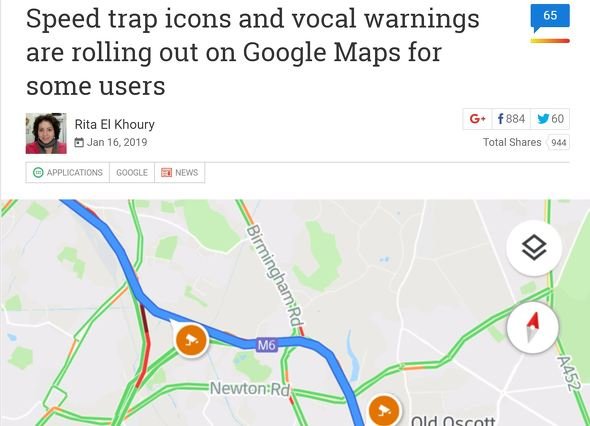This screenshot has width=590, height=426.
Task: Select speed camera icon near M6
Action: [x=192, y=340]
